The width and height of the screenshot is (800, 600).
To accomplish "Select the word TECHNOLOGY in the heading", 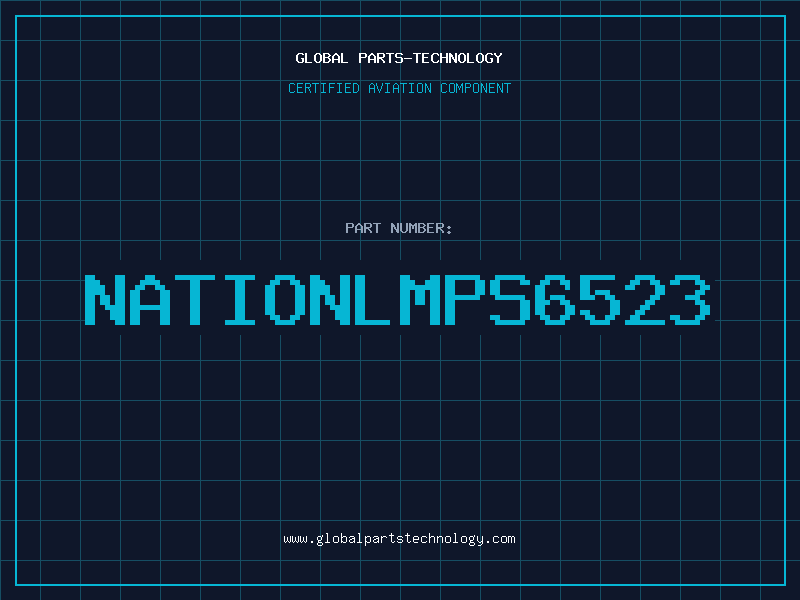I will 458,58.
